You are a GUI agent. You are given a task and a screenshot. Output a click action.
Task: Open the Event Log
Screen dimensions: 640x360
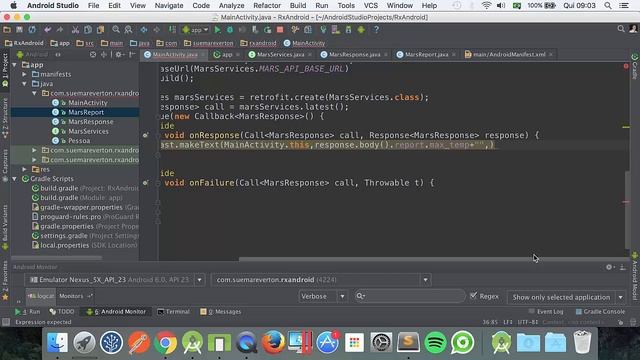coord(546,311)
